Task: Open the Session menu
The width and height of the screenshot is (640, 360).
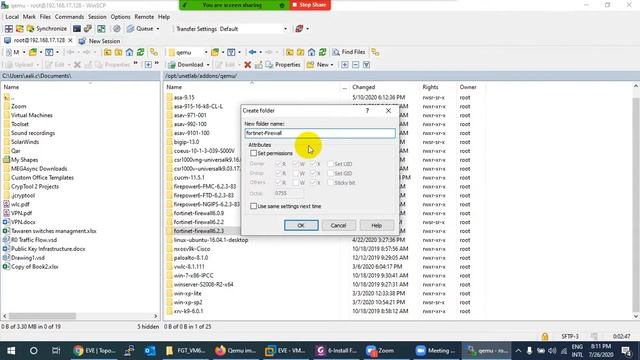Action: coord(97,17)
